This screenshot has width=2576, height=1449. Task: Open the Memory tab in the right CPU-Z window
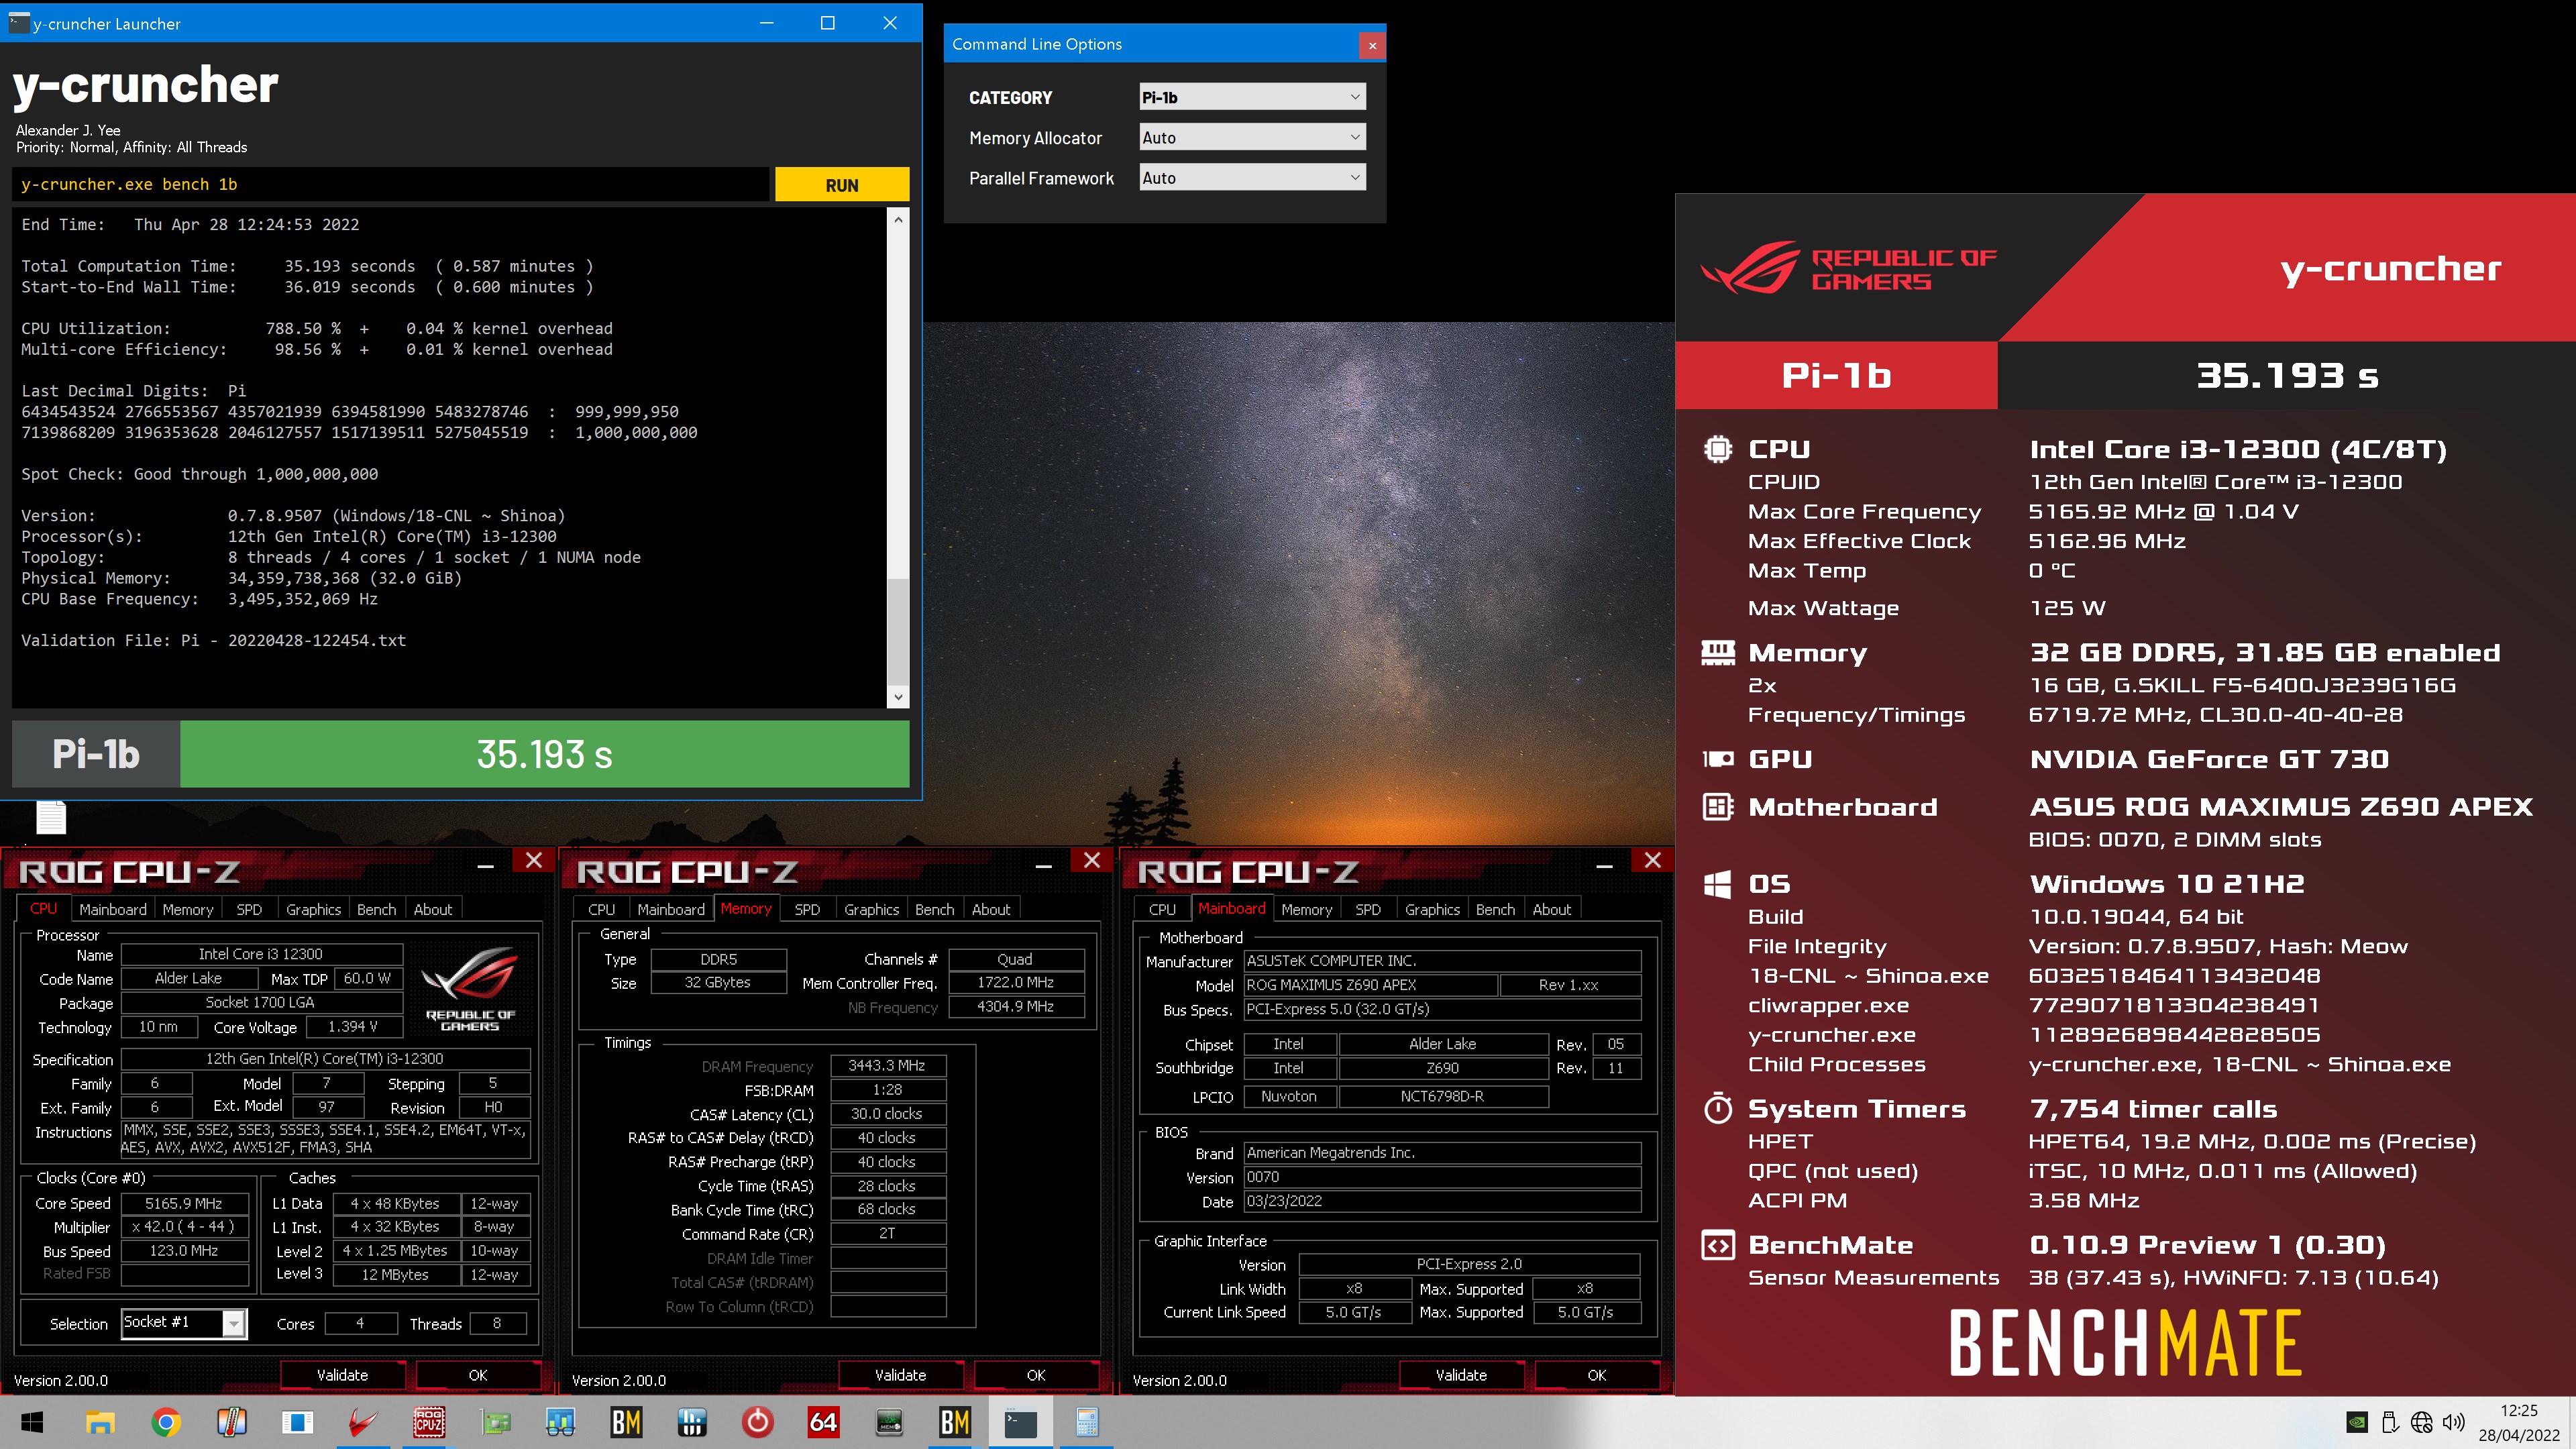click(x=1306, y=909)
